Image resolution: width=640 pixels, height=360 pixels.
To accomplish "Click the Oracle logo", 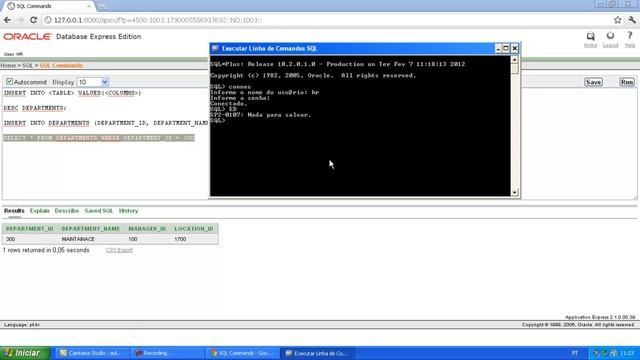I will 27,37.
